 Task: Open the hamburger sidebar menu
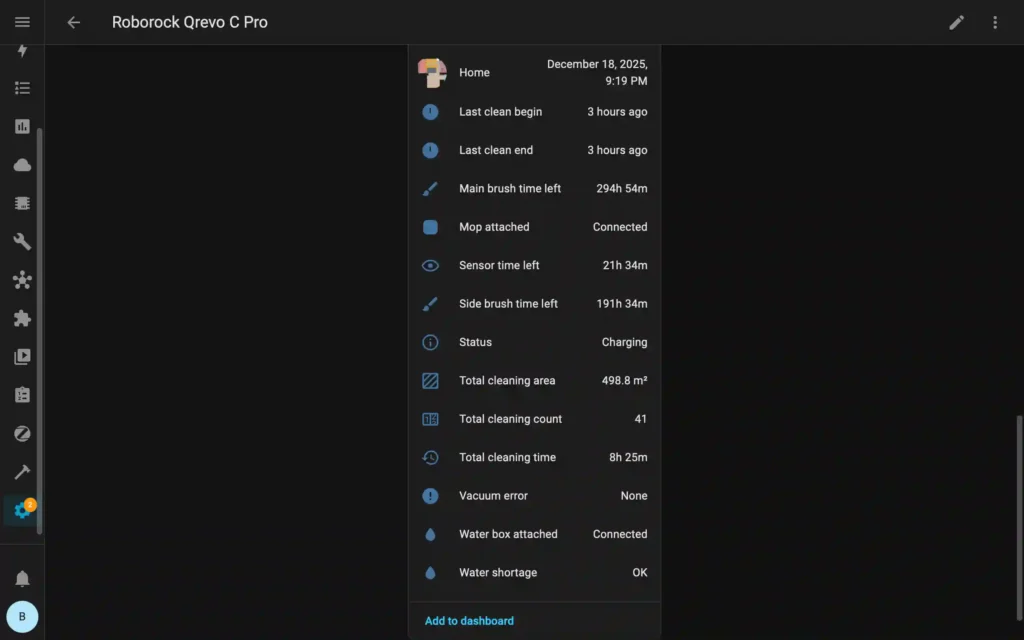tap(22, 22)
